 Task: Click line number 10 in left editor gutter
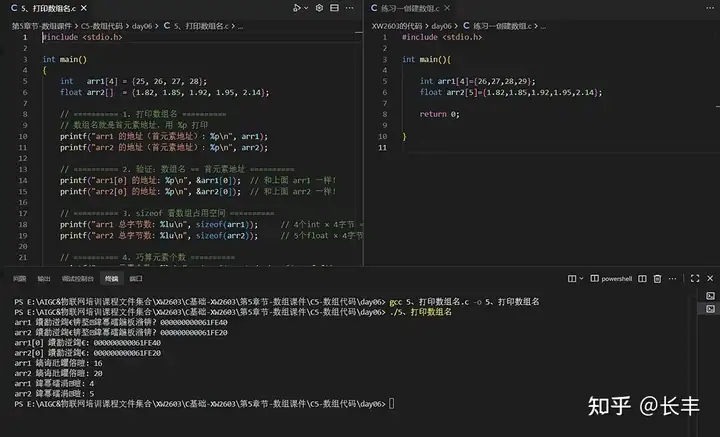[22, 136]
